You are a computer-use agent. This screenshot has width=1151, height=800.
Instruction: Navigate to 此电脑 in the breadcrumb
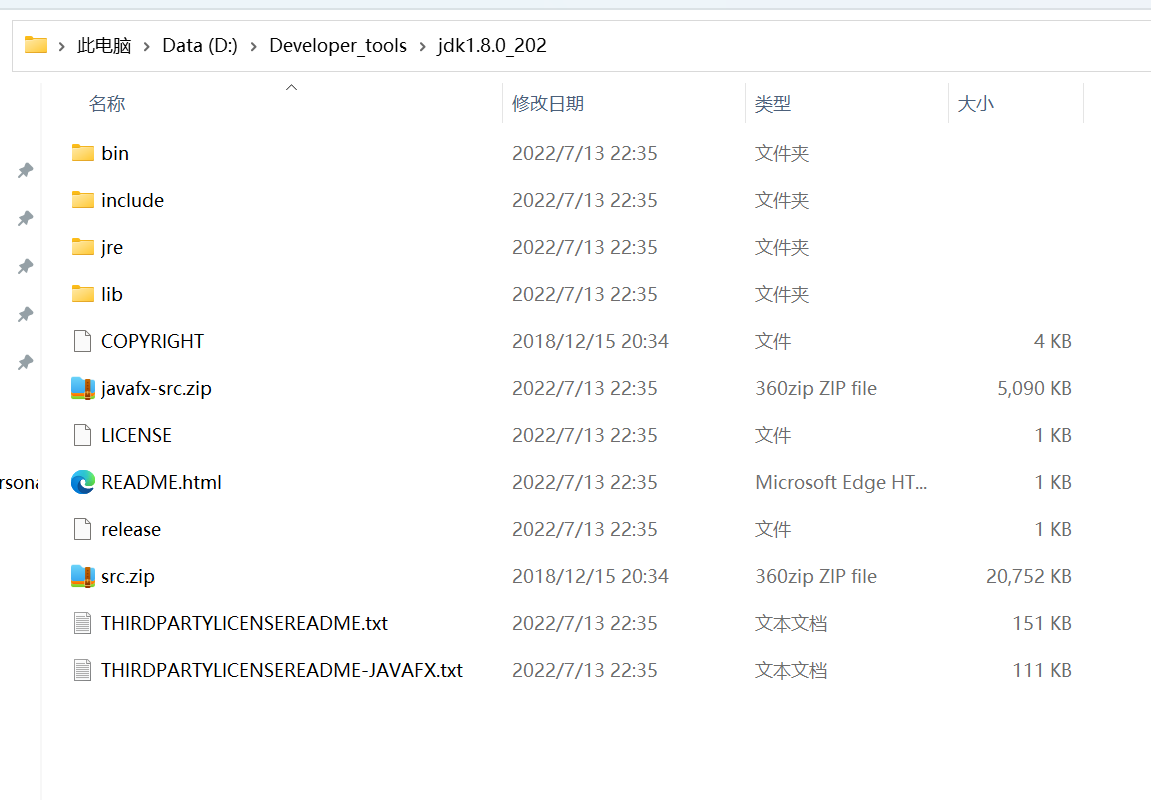pos(104,46)
